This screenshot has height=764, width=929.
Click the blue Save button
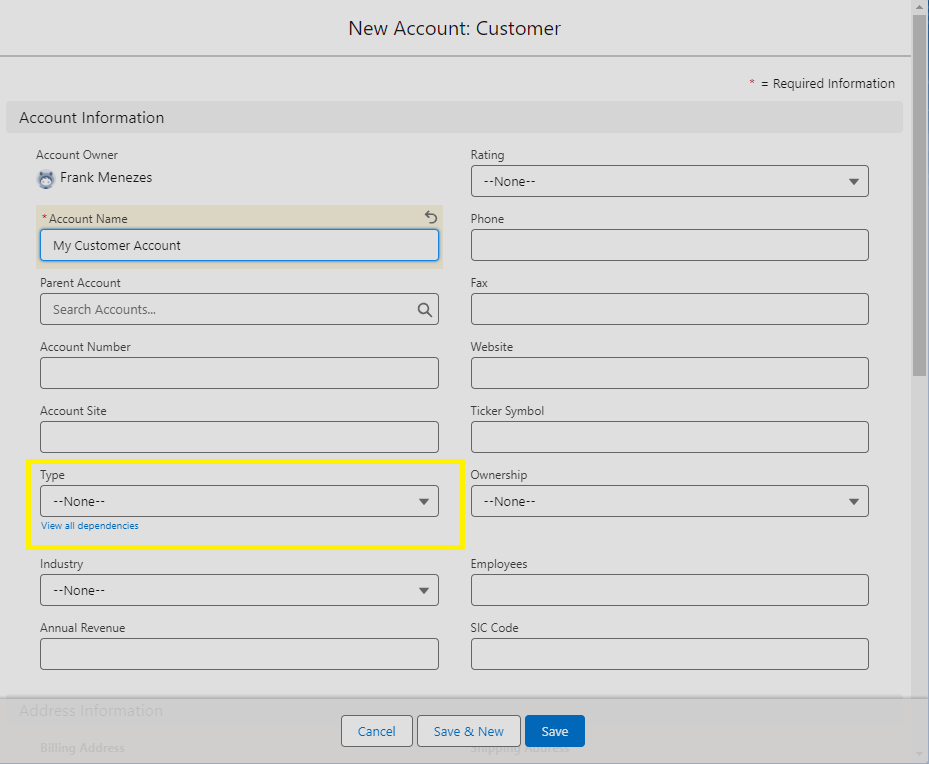[555, 731]
